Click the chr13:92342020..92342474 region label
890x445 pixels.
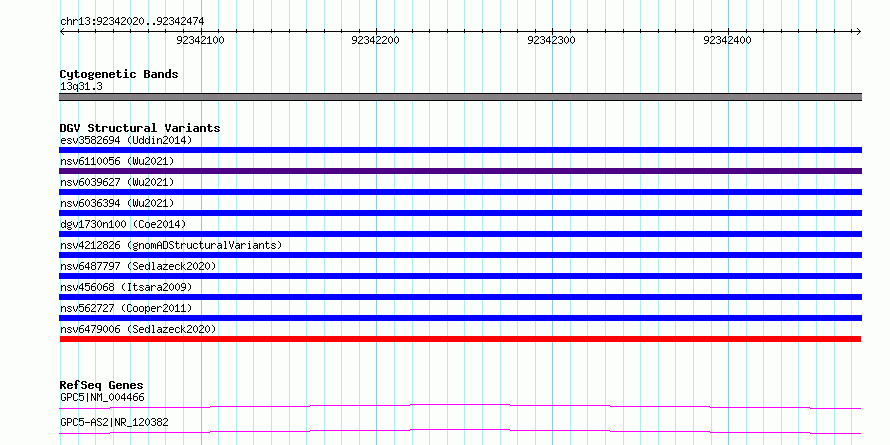tap(132, 22)
